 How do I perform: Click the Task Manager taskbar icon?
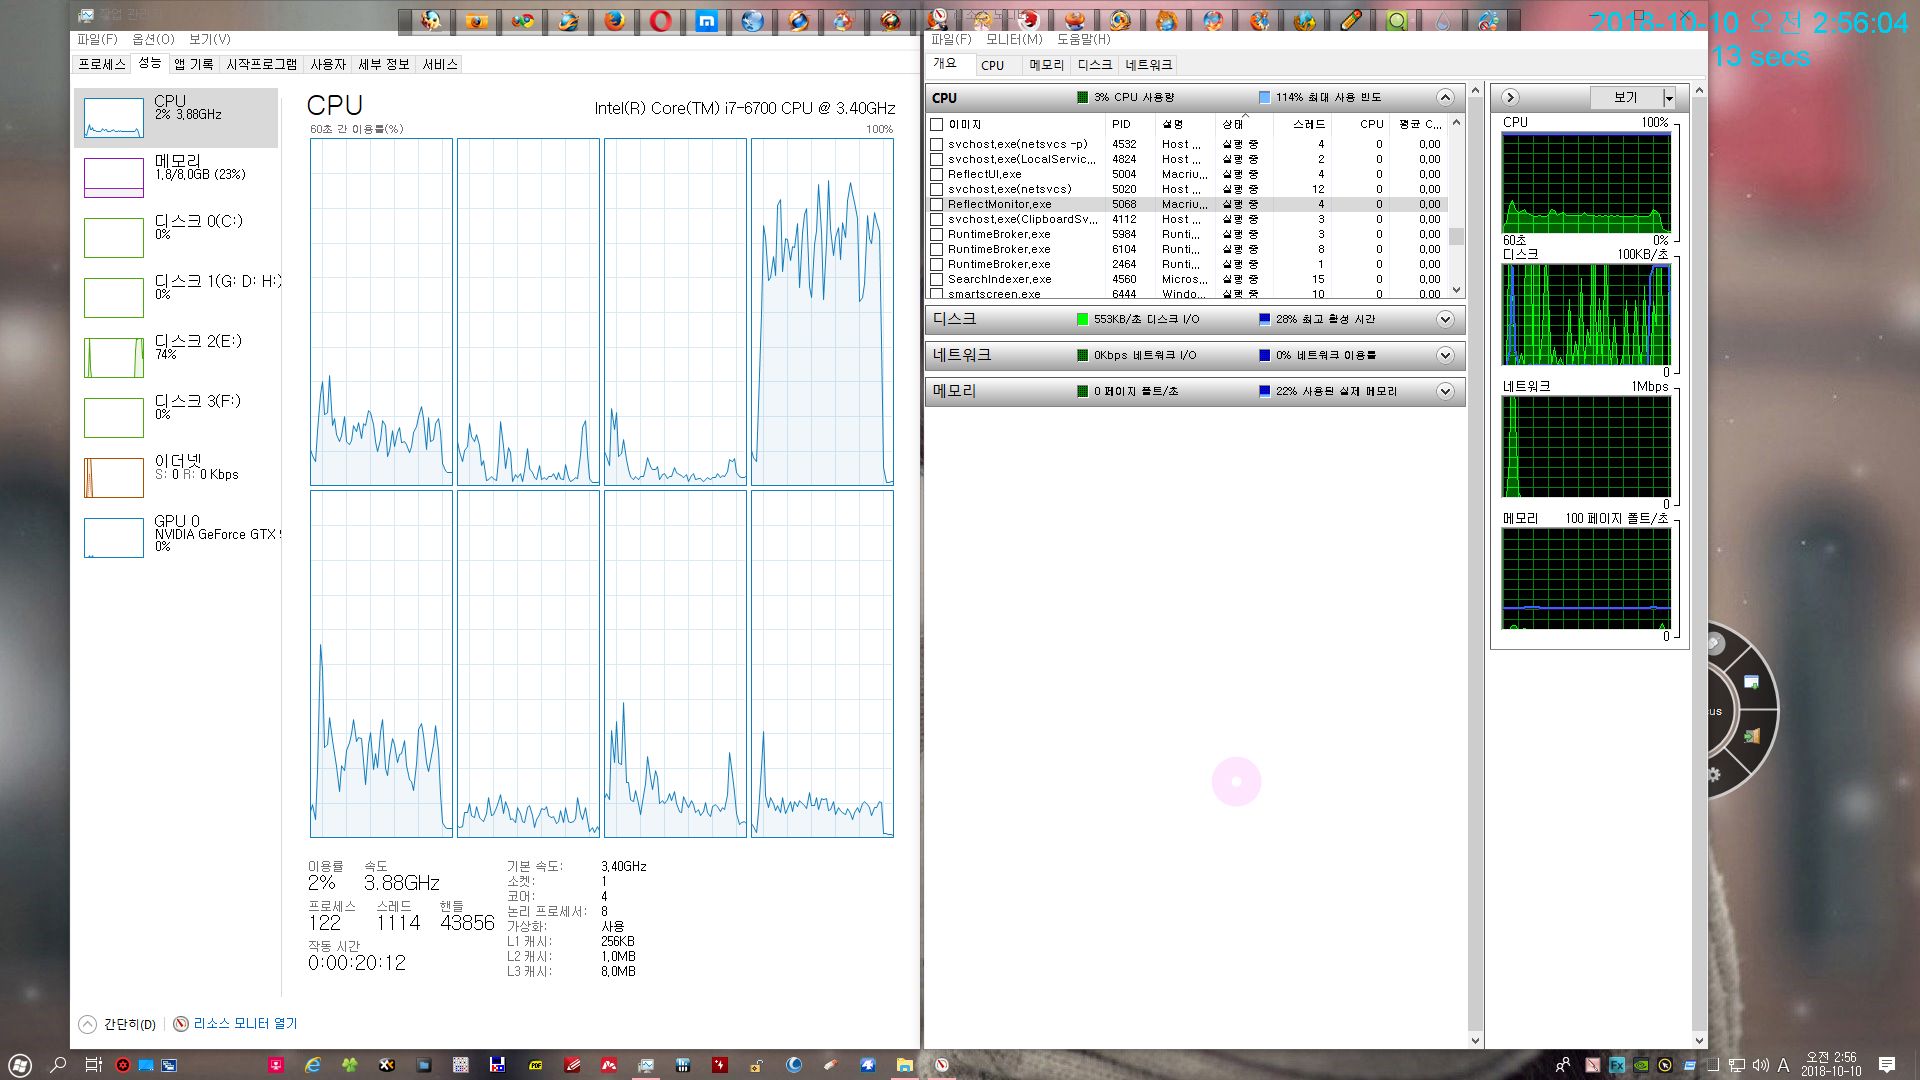(x=646, y=1065)
